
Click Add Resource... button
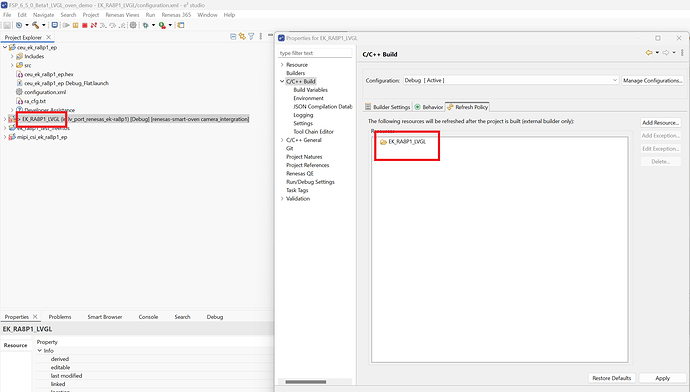(x=661, y=123)
